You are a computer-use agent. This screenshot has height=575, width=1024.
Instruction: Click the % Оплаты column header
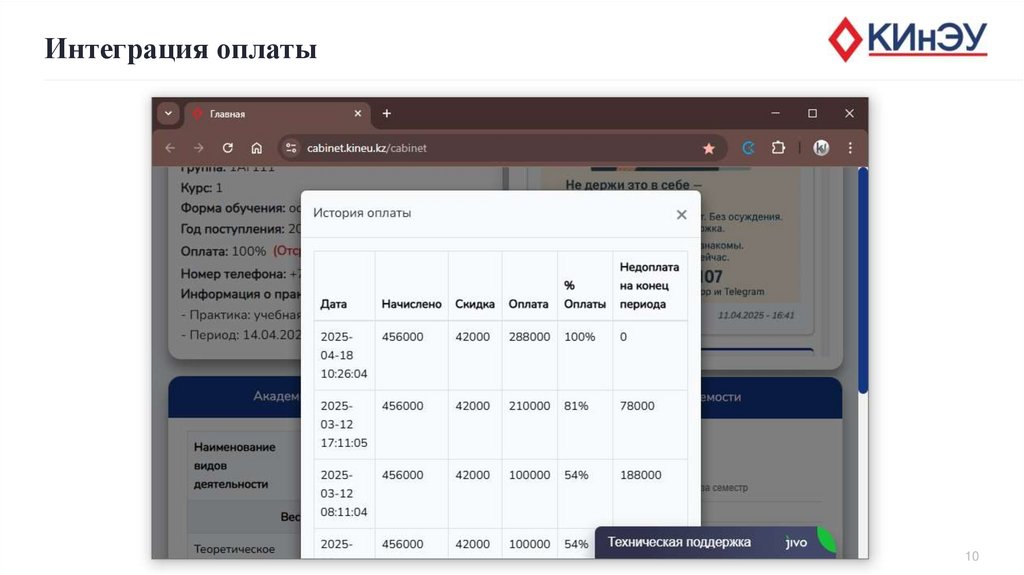(x=584, y=295)
